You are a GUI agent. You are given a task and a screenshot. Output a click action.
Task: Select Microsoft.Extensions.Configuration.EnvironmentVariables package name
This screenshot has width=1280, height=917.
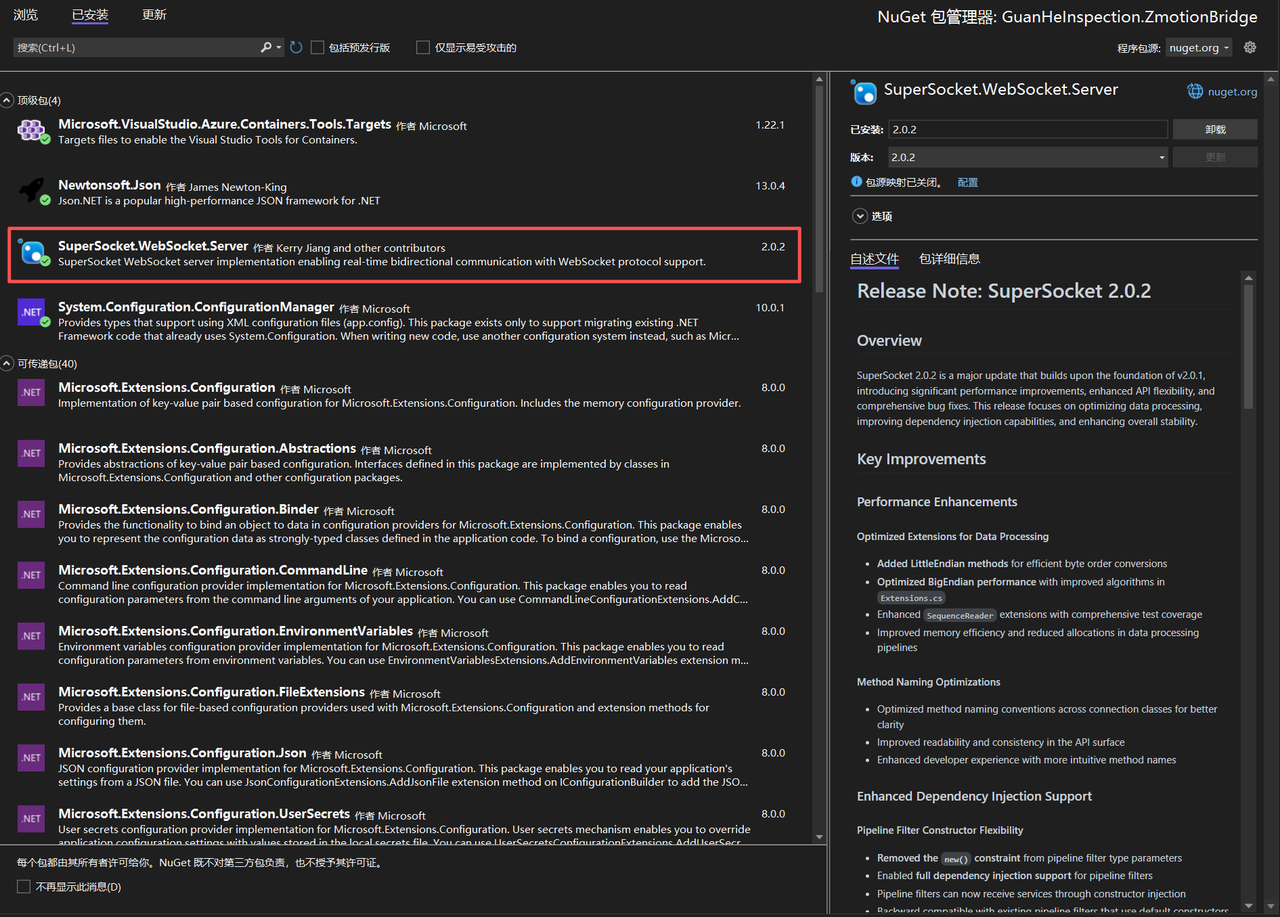(x=235, y=631)
